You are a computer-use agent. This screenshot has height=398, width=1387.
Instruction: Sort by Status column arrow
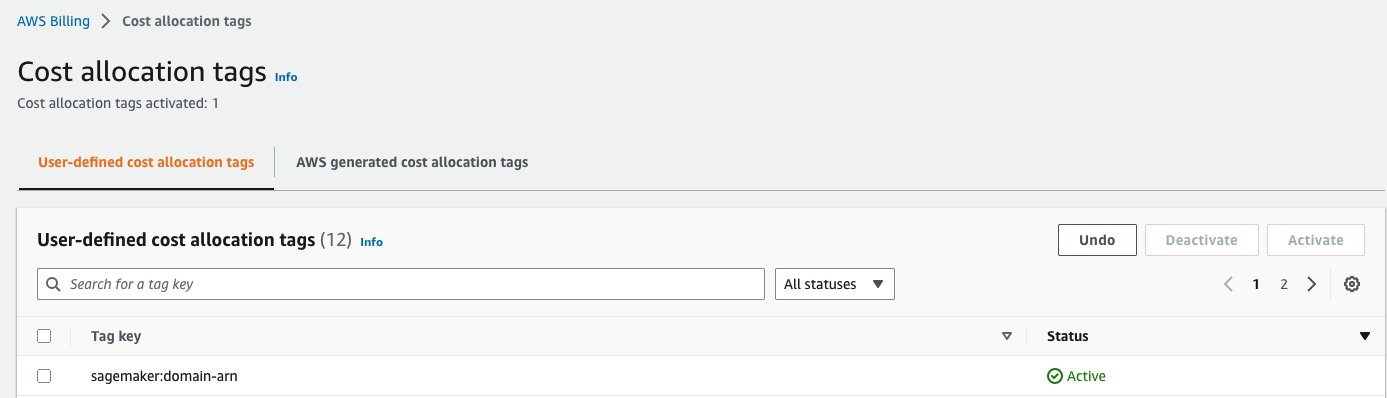coord(1365,337)
